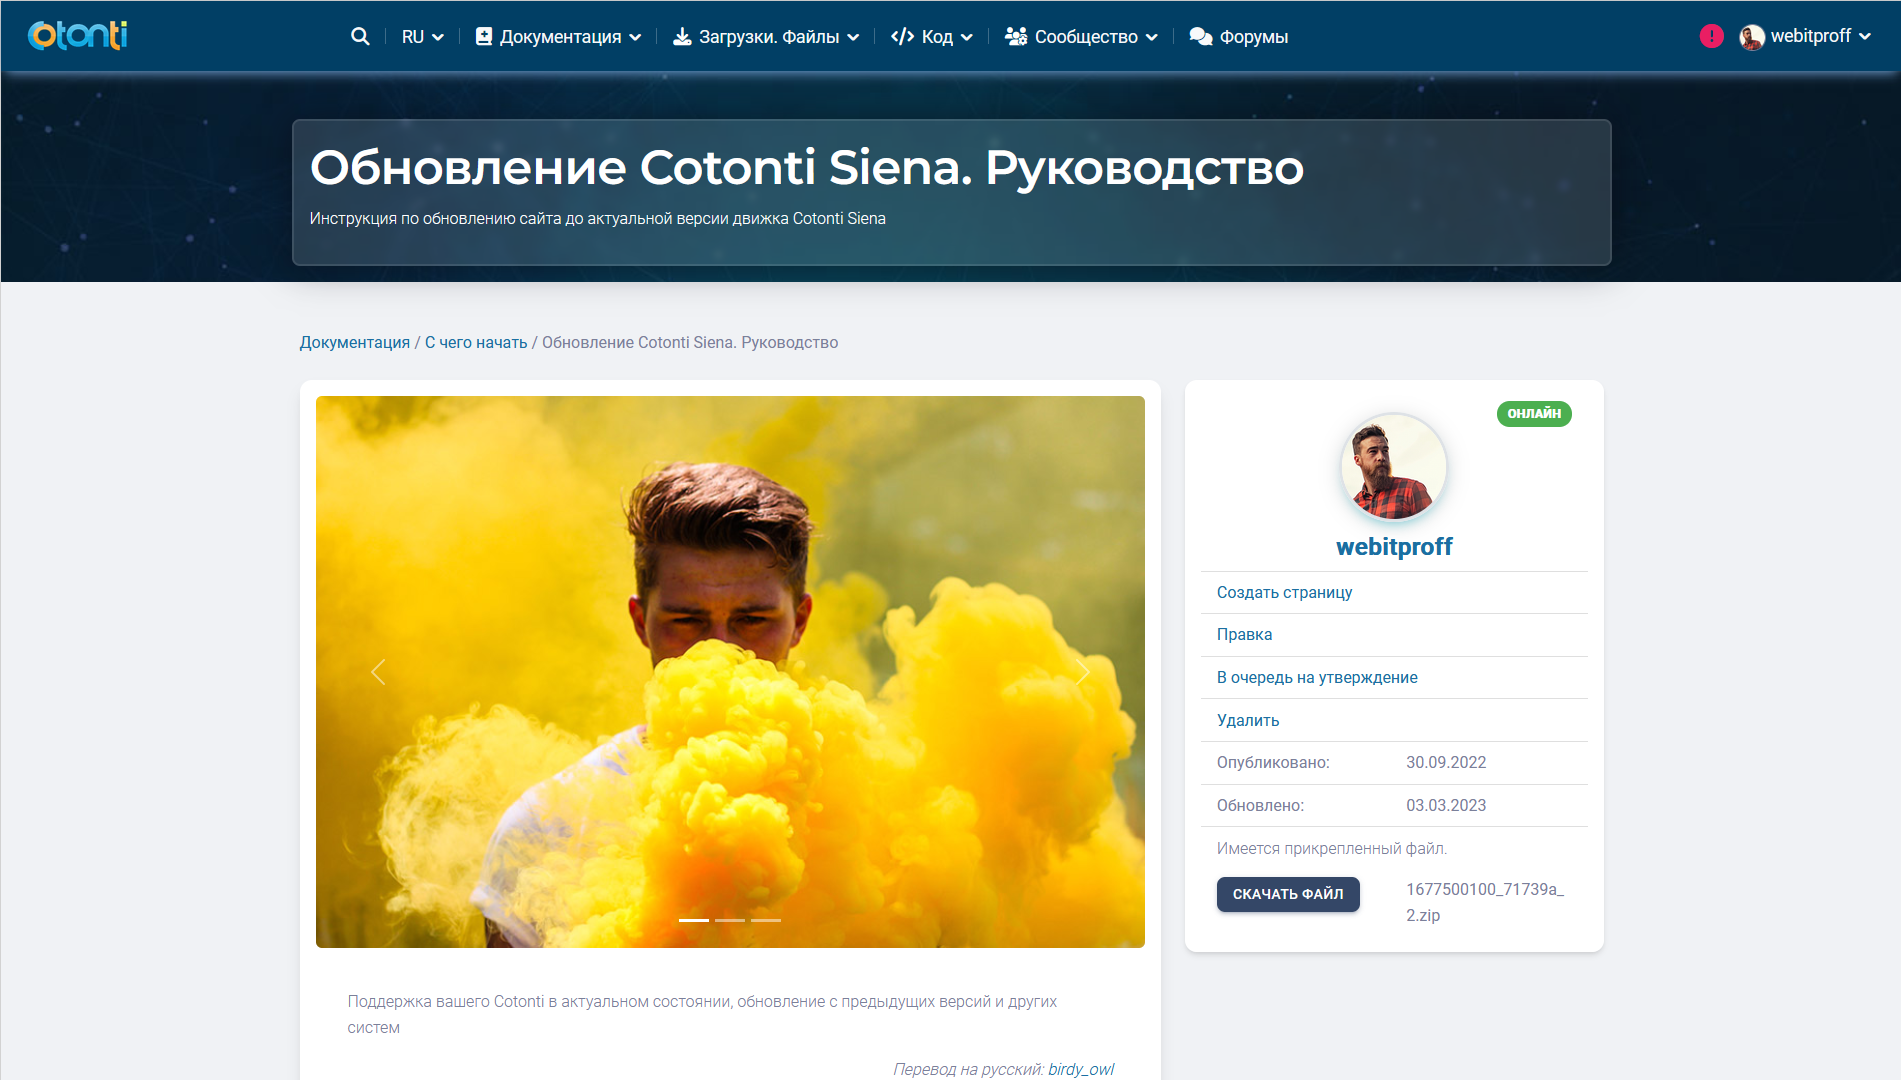Open the RU language dropdown
The width and height of the screenshot is (1901, 1080).
[422, 37]
